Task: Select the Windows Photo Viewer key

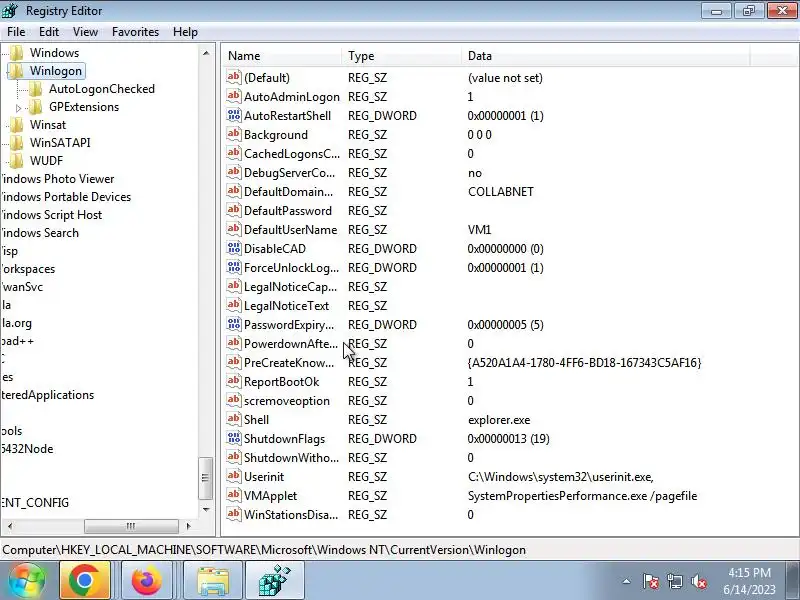Action: point(57,179)
